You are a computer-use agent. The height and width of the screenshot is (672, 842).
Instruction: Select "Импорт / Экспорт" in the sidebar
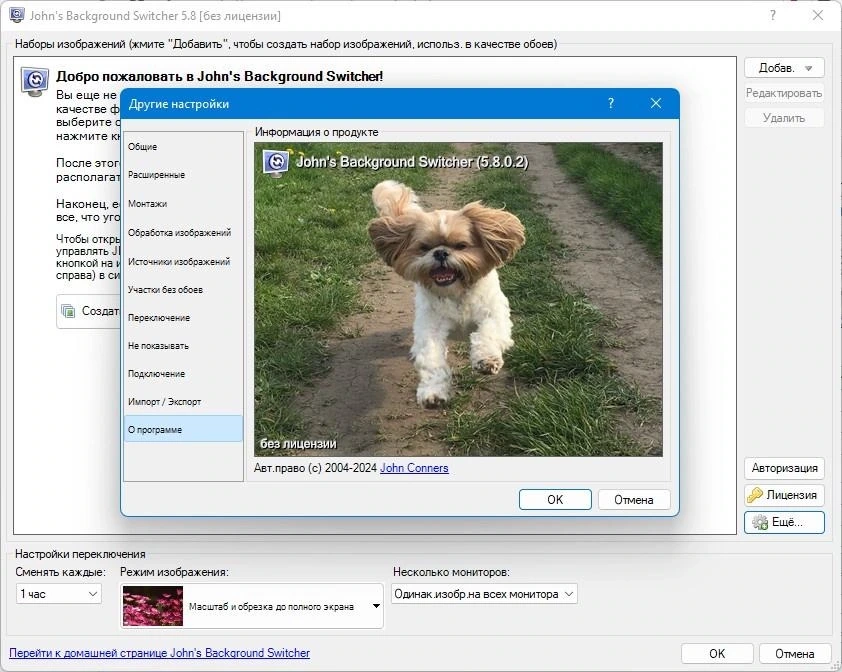pyautogui.click(x=183, y=402)
